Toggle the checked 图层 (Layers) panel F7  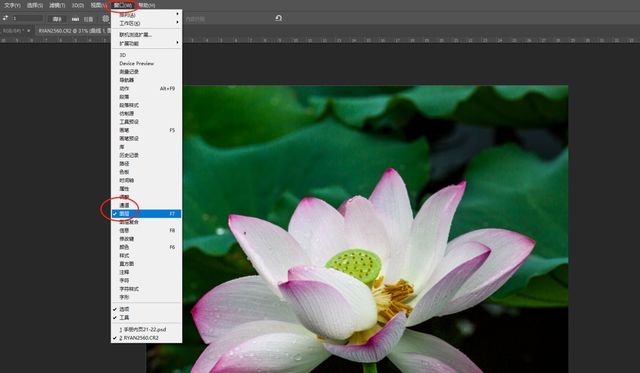[147, 213]
